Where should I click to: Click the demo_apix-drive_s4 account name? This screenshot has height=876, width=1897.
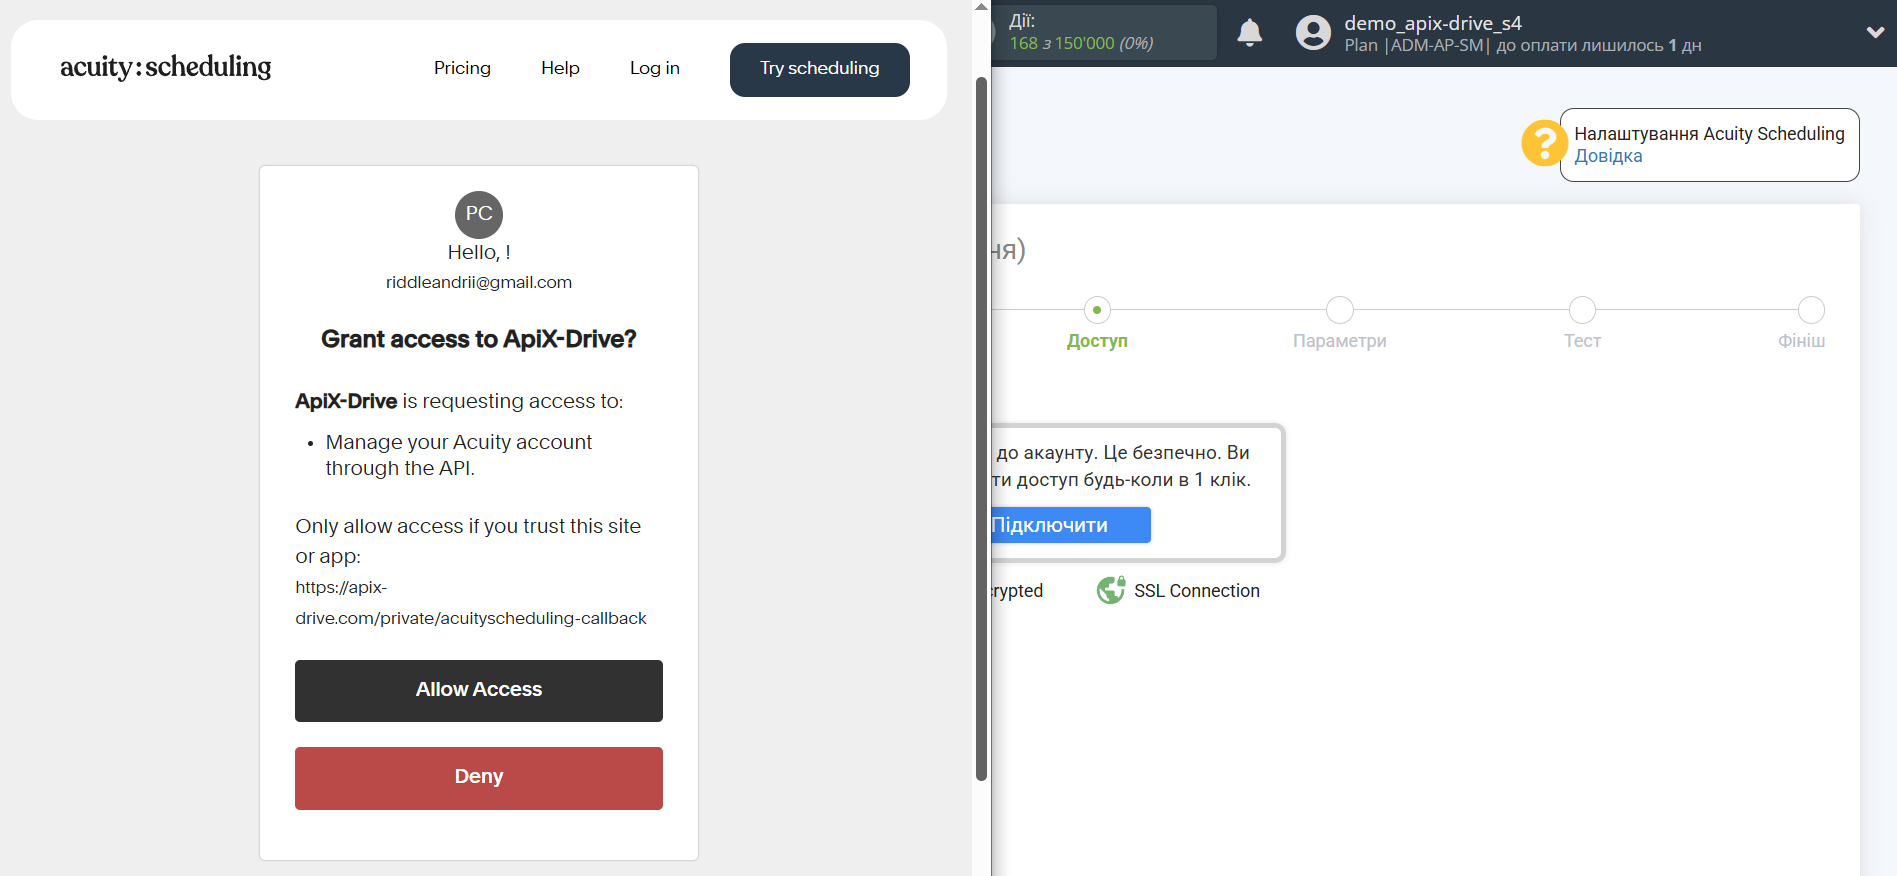[1433, 23]
